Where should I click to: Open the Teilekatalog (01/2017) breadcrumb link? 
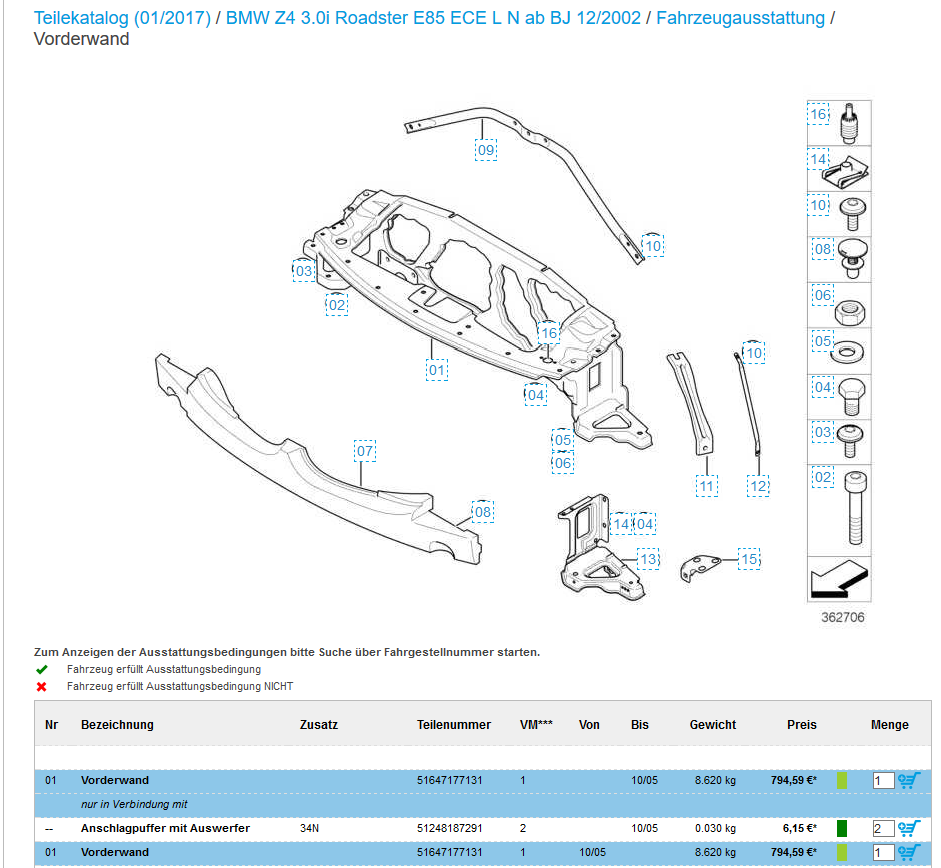122,18
